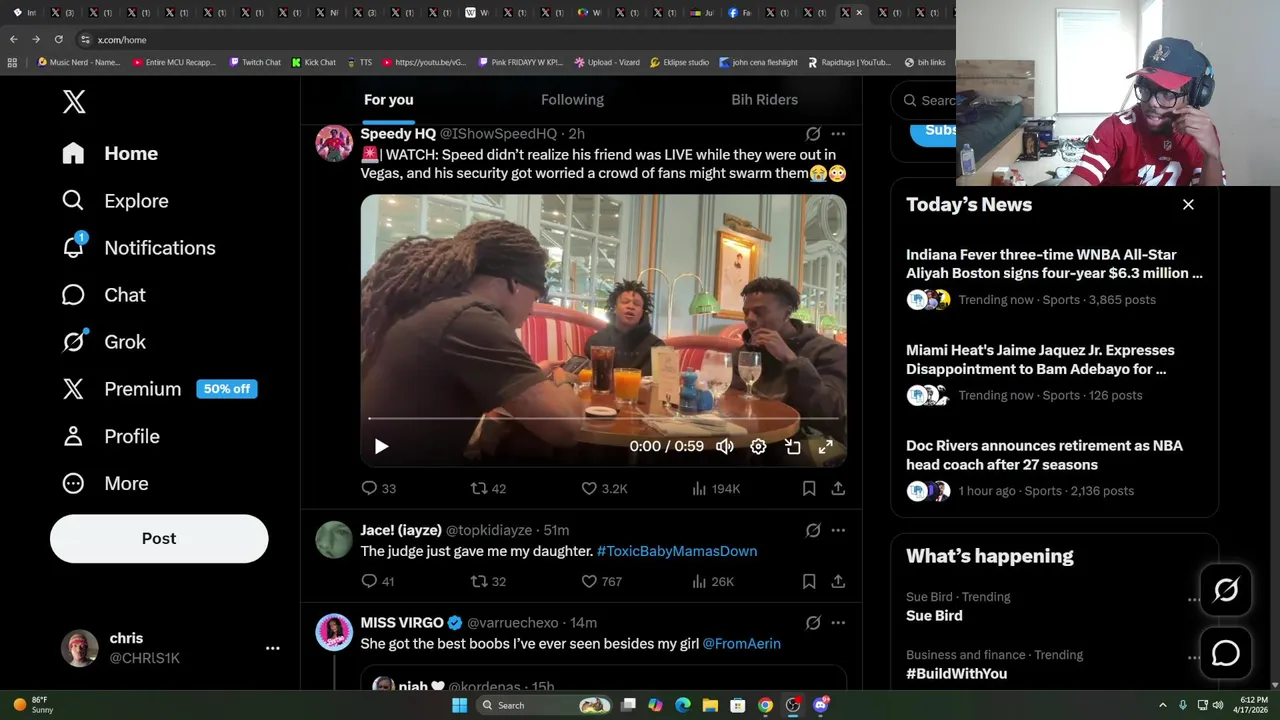Open the Home feed

[x=110, y=153]
